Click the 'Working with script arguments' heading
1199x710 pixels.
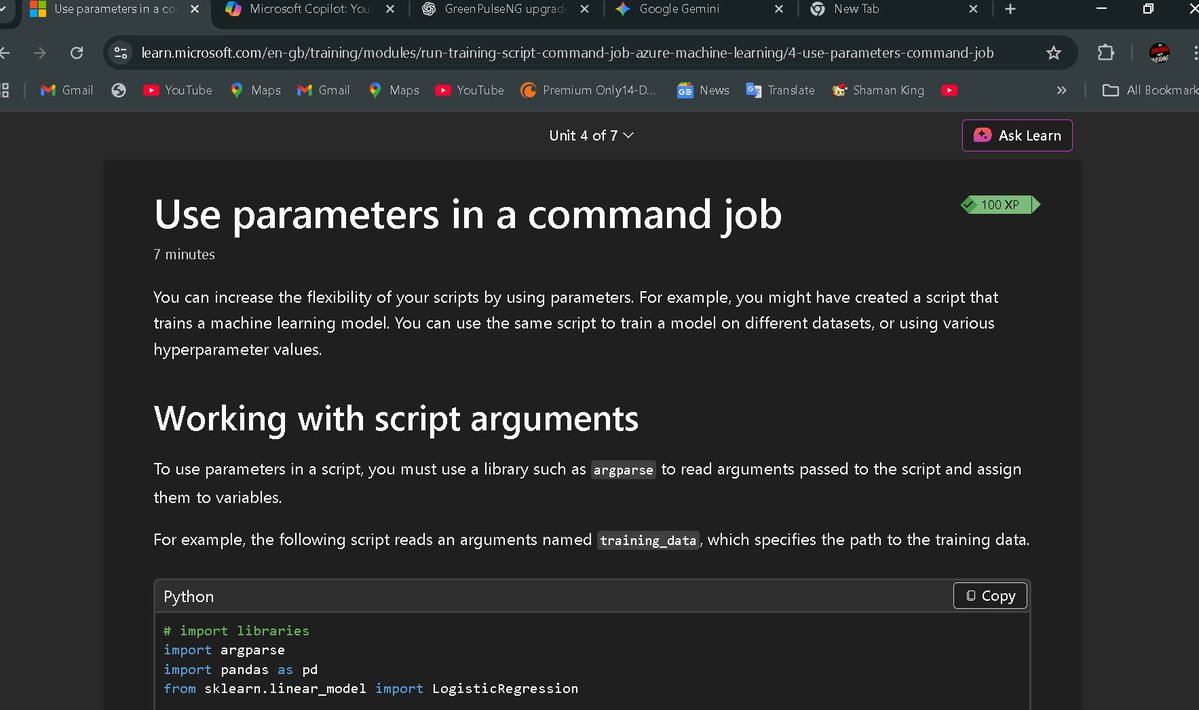(396, 419)
